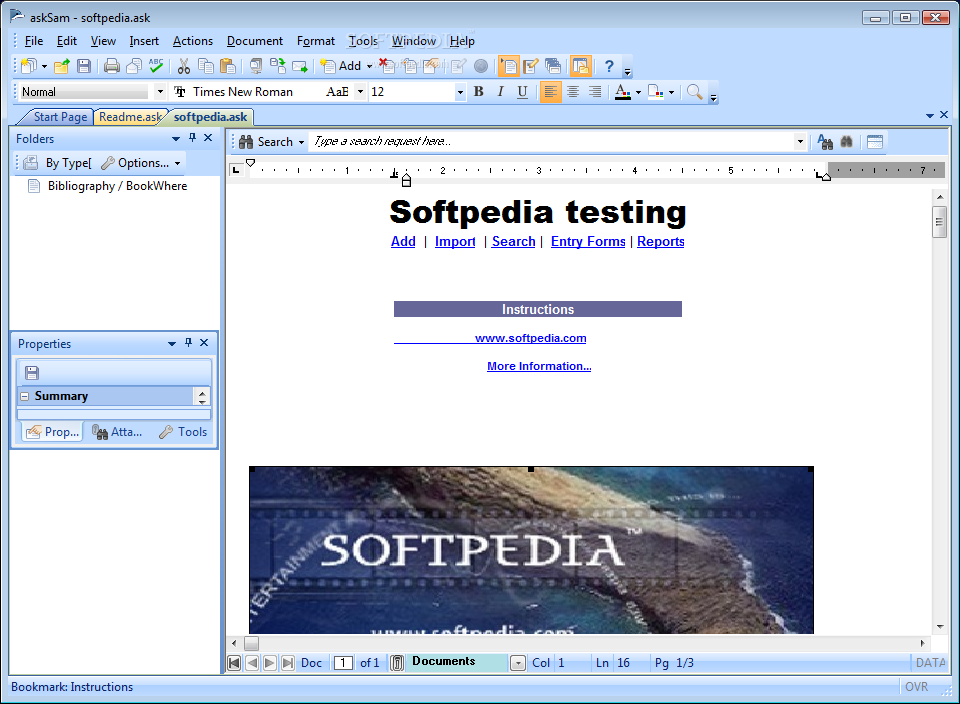Open the Format menu

316,41
